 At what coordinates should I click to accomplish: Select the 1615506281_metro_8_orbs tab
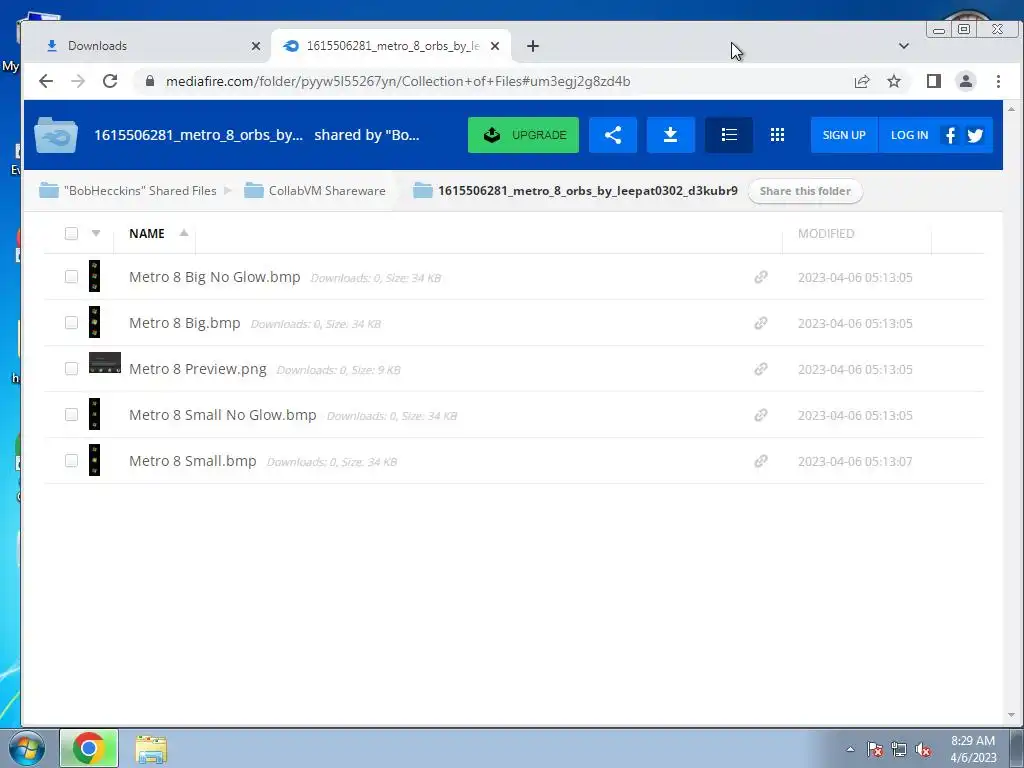pos(391,46)
